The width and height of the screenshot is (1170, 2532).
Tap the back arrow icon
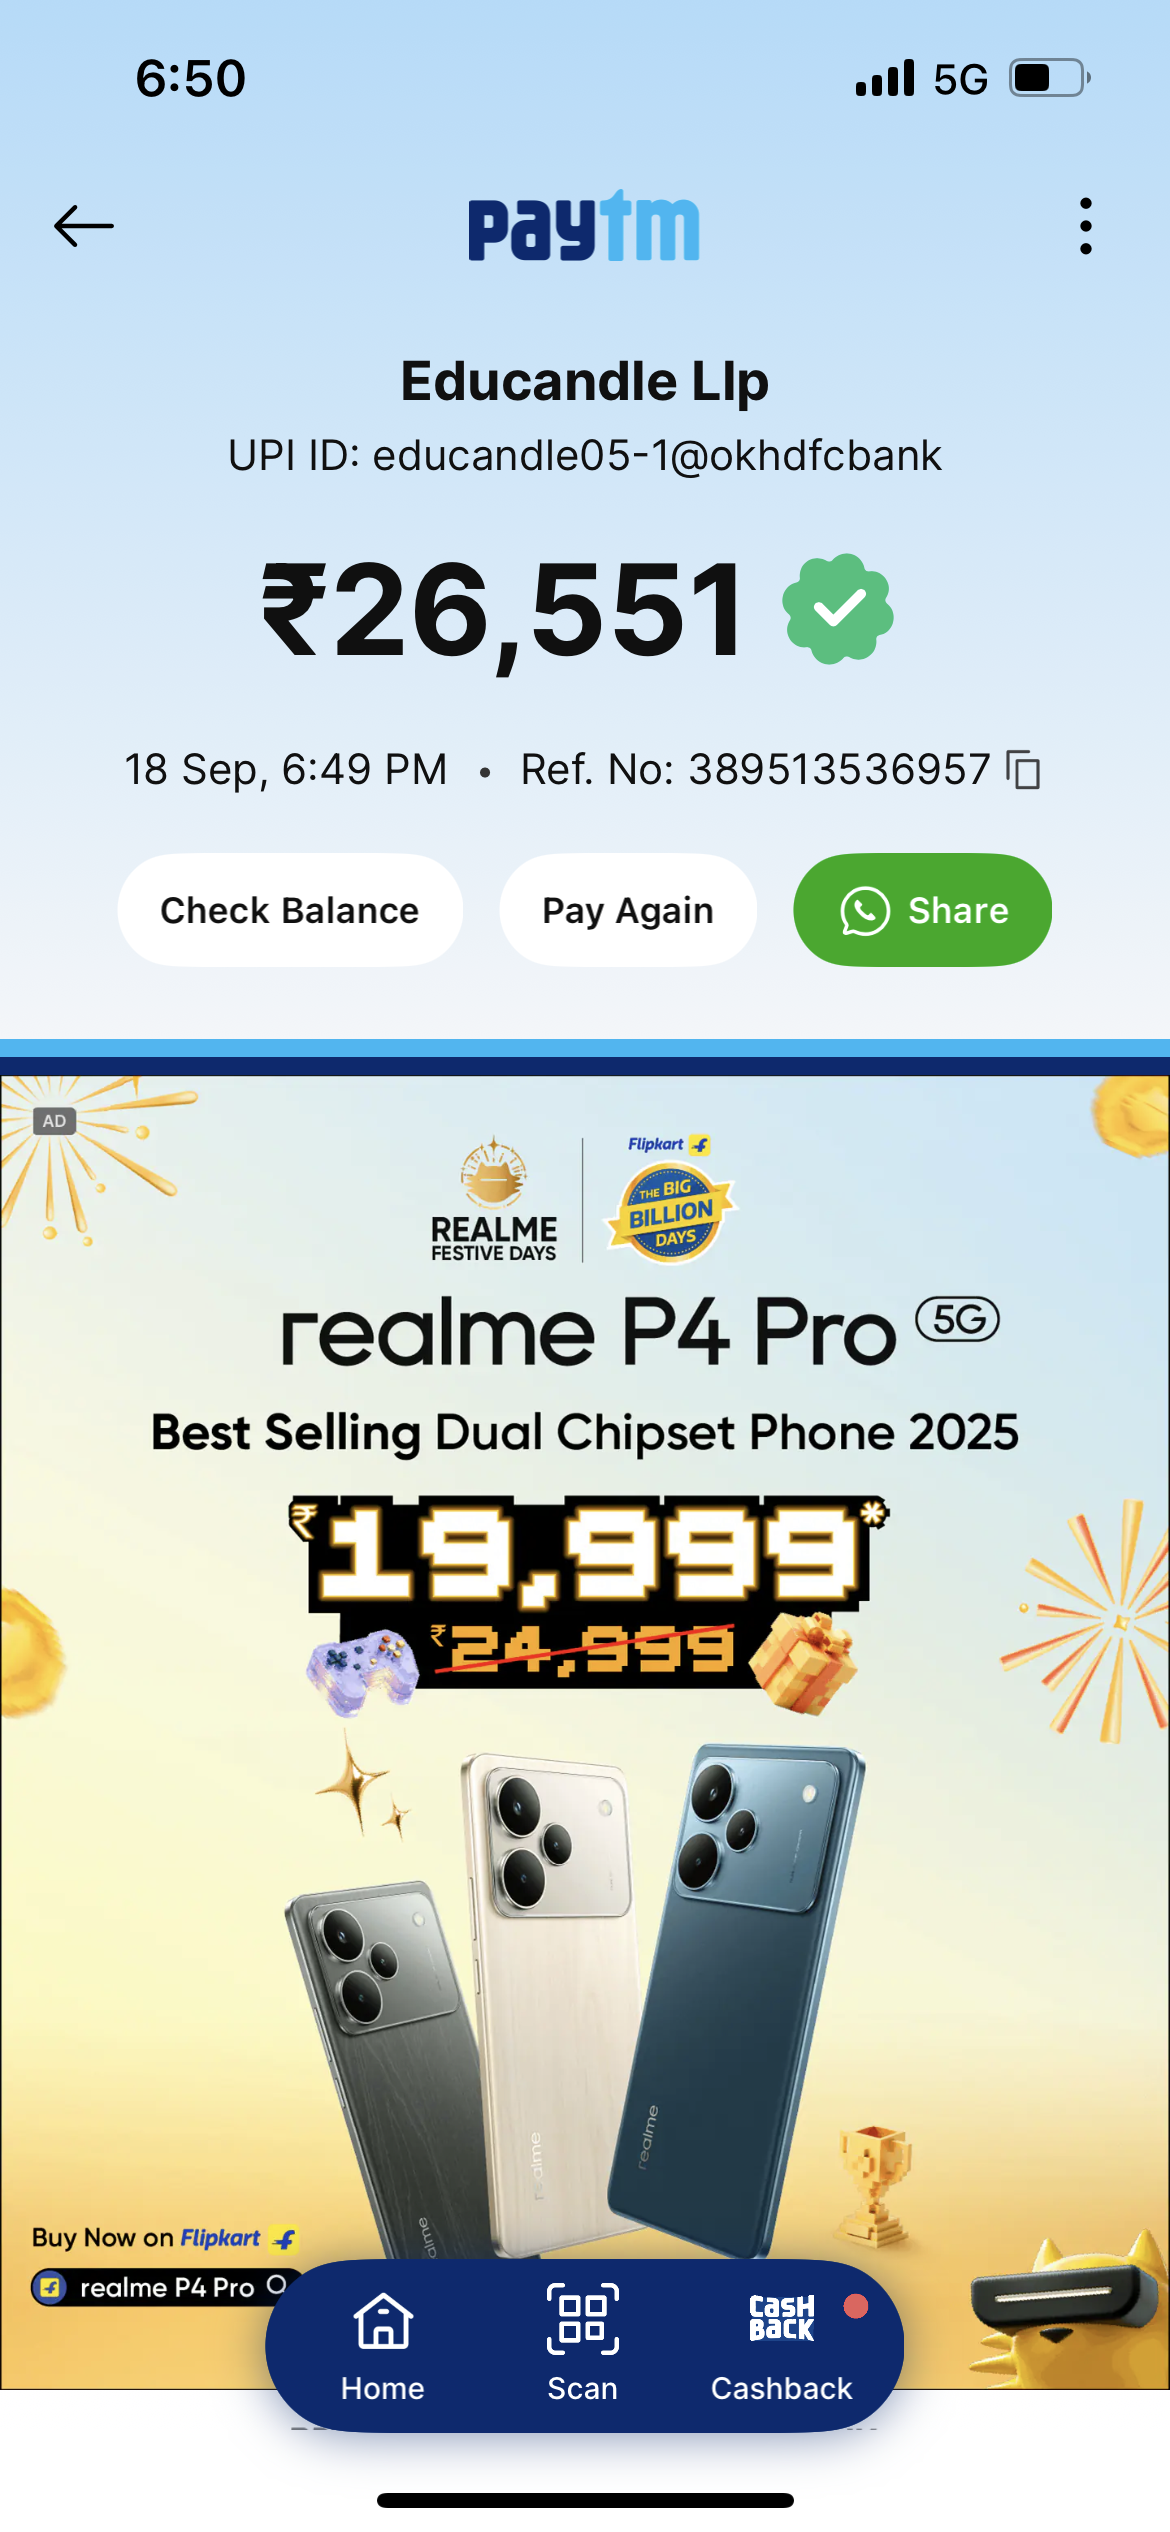point(84,226)
